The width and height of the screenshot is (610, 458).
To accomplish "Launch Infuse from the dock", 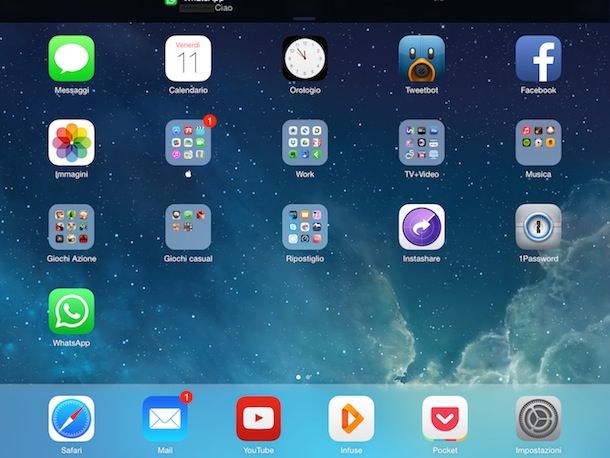I will 351,419.
